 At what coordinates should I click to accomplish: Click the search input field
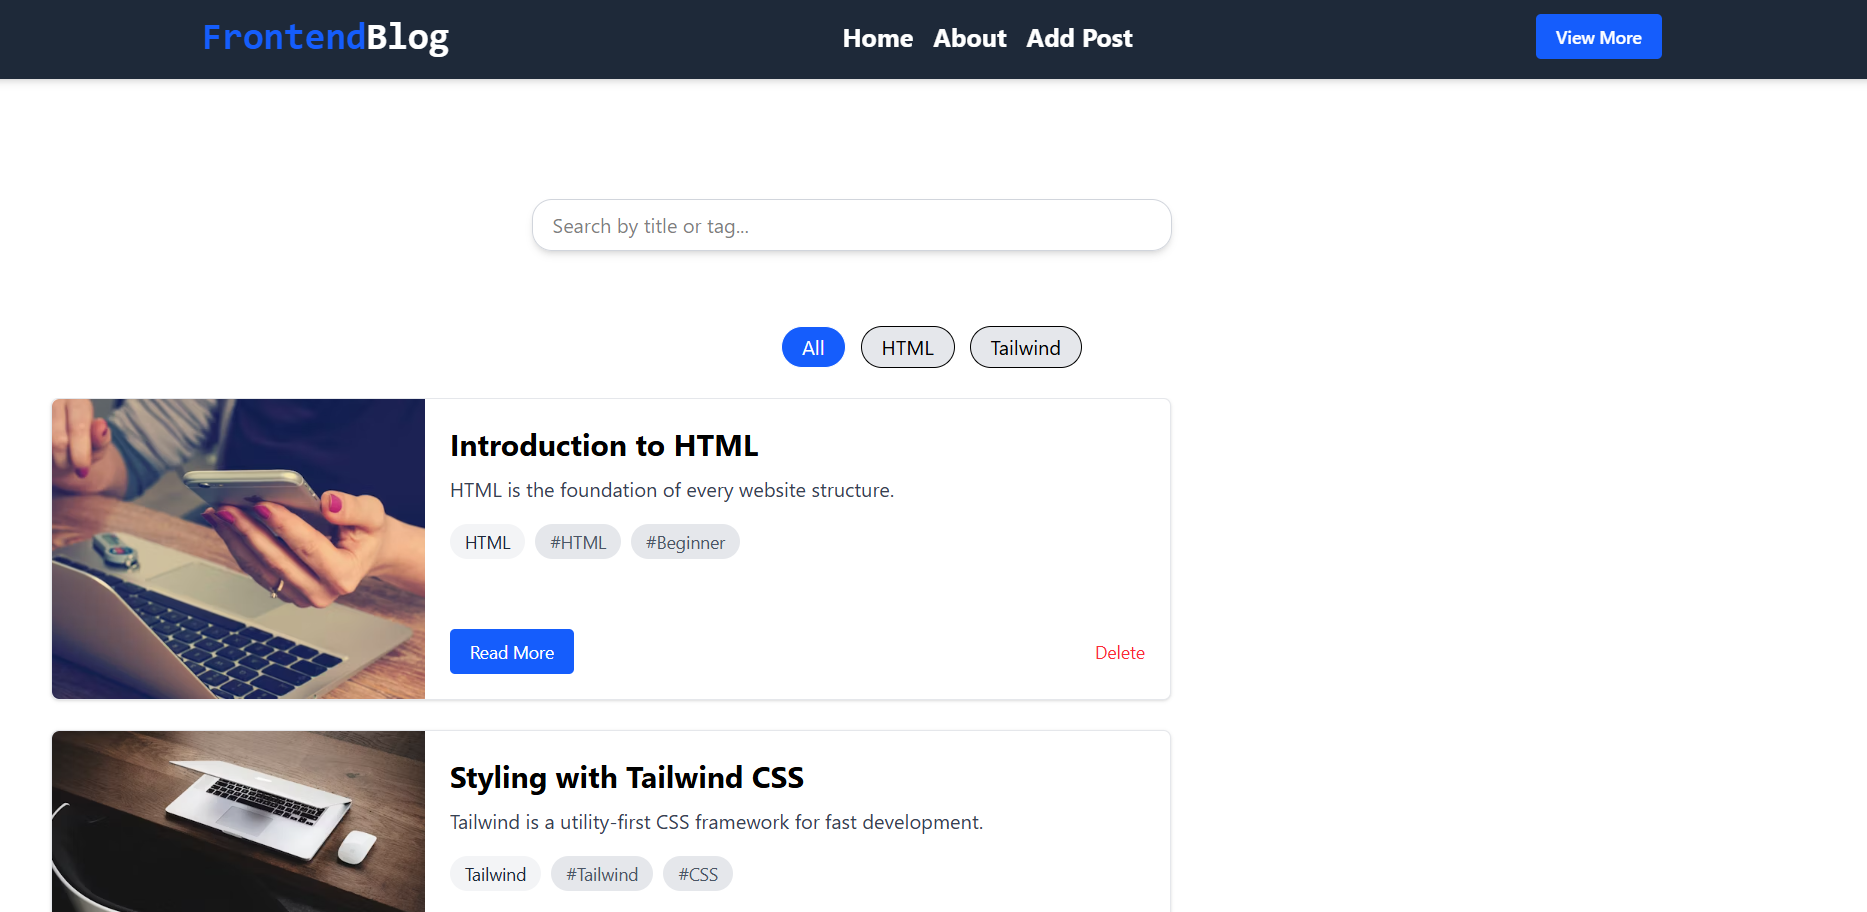point(851,225)
